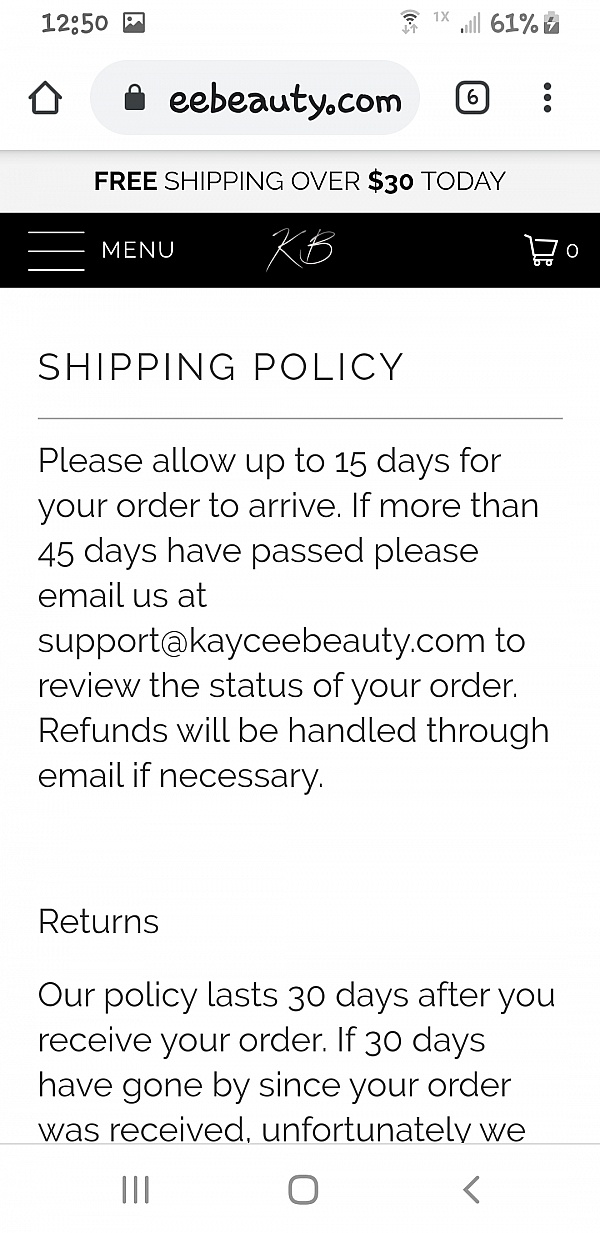Tap the battery indicator in status bar
This screenshot has width=600, height=1233.
click(550, 23)
